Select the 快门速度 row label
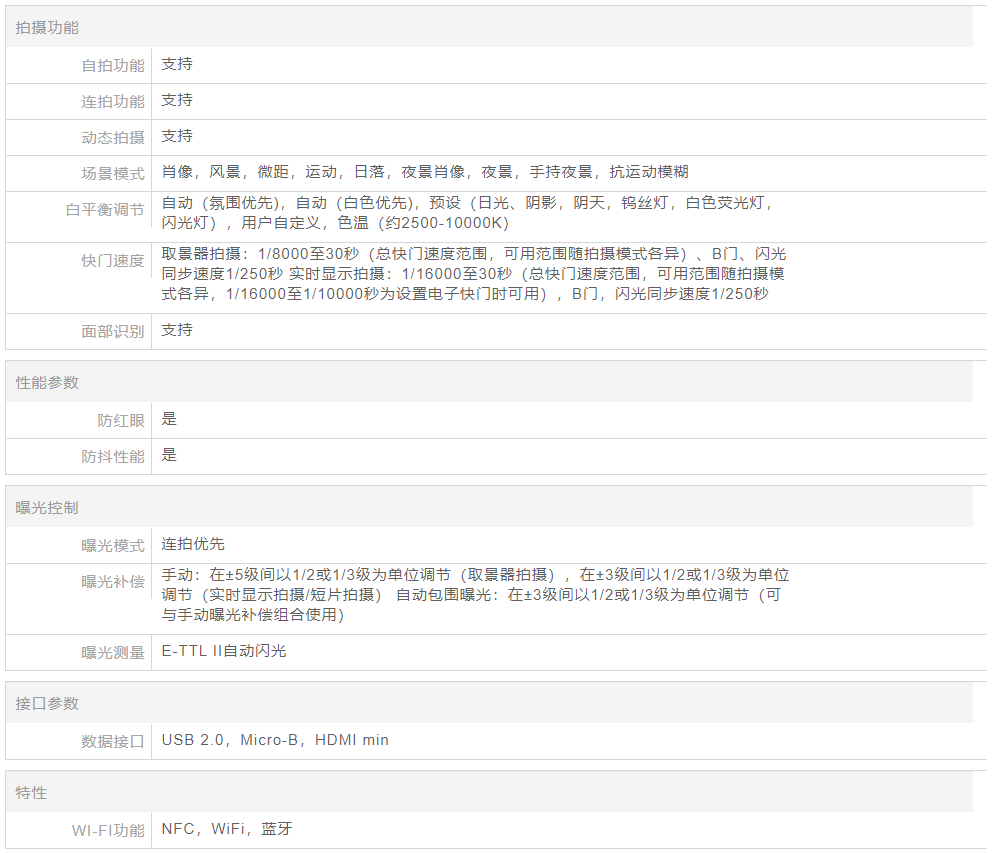Image resolution: width=996 pixels, height=853 pixels. point(112,261)
